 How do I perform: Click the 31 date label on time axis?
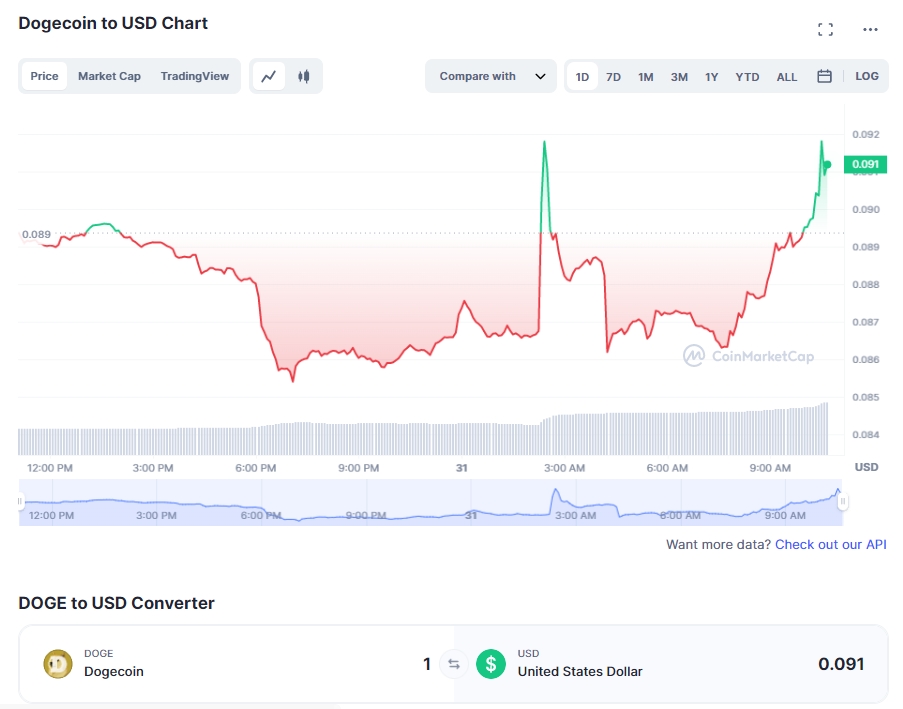coord(462,468)
